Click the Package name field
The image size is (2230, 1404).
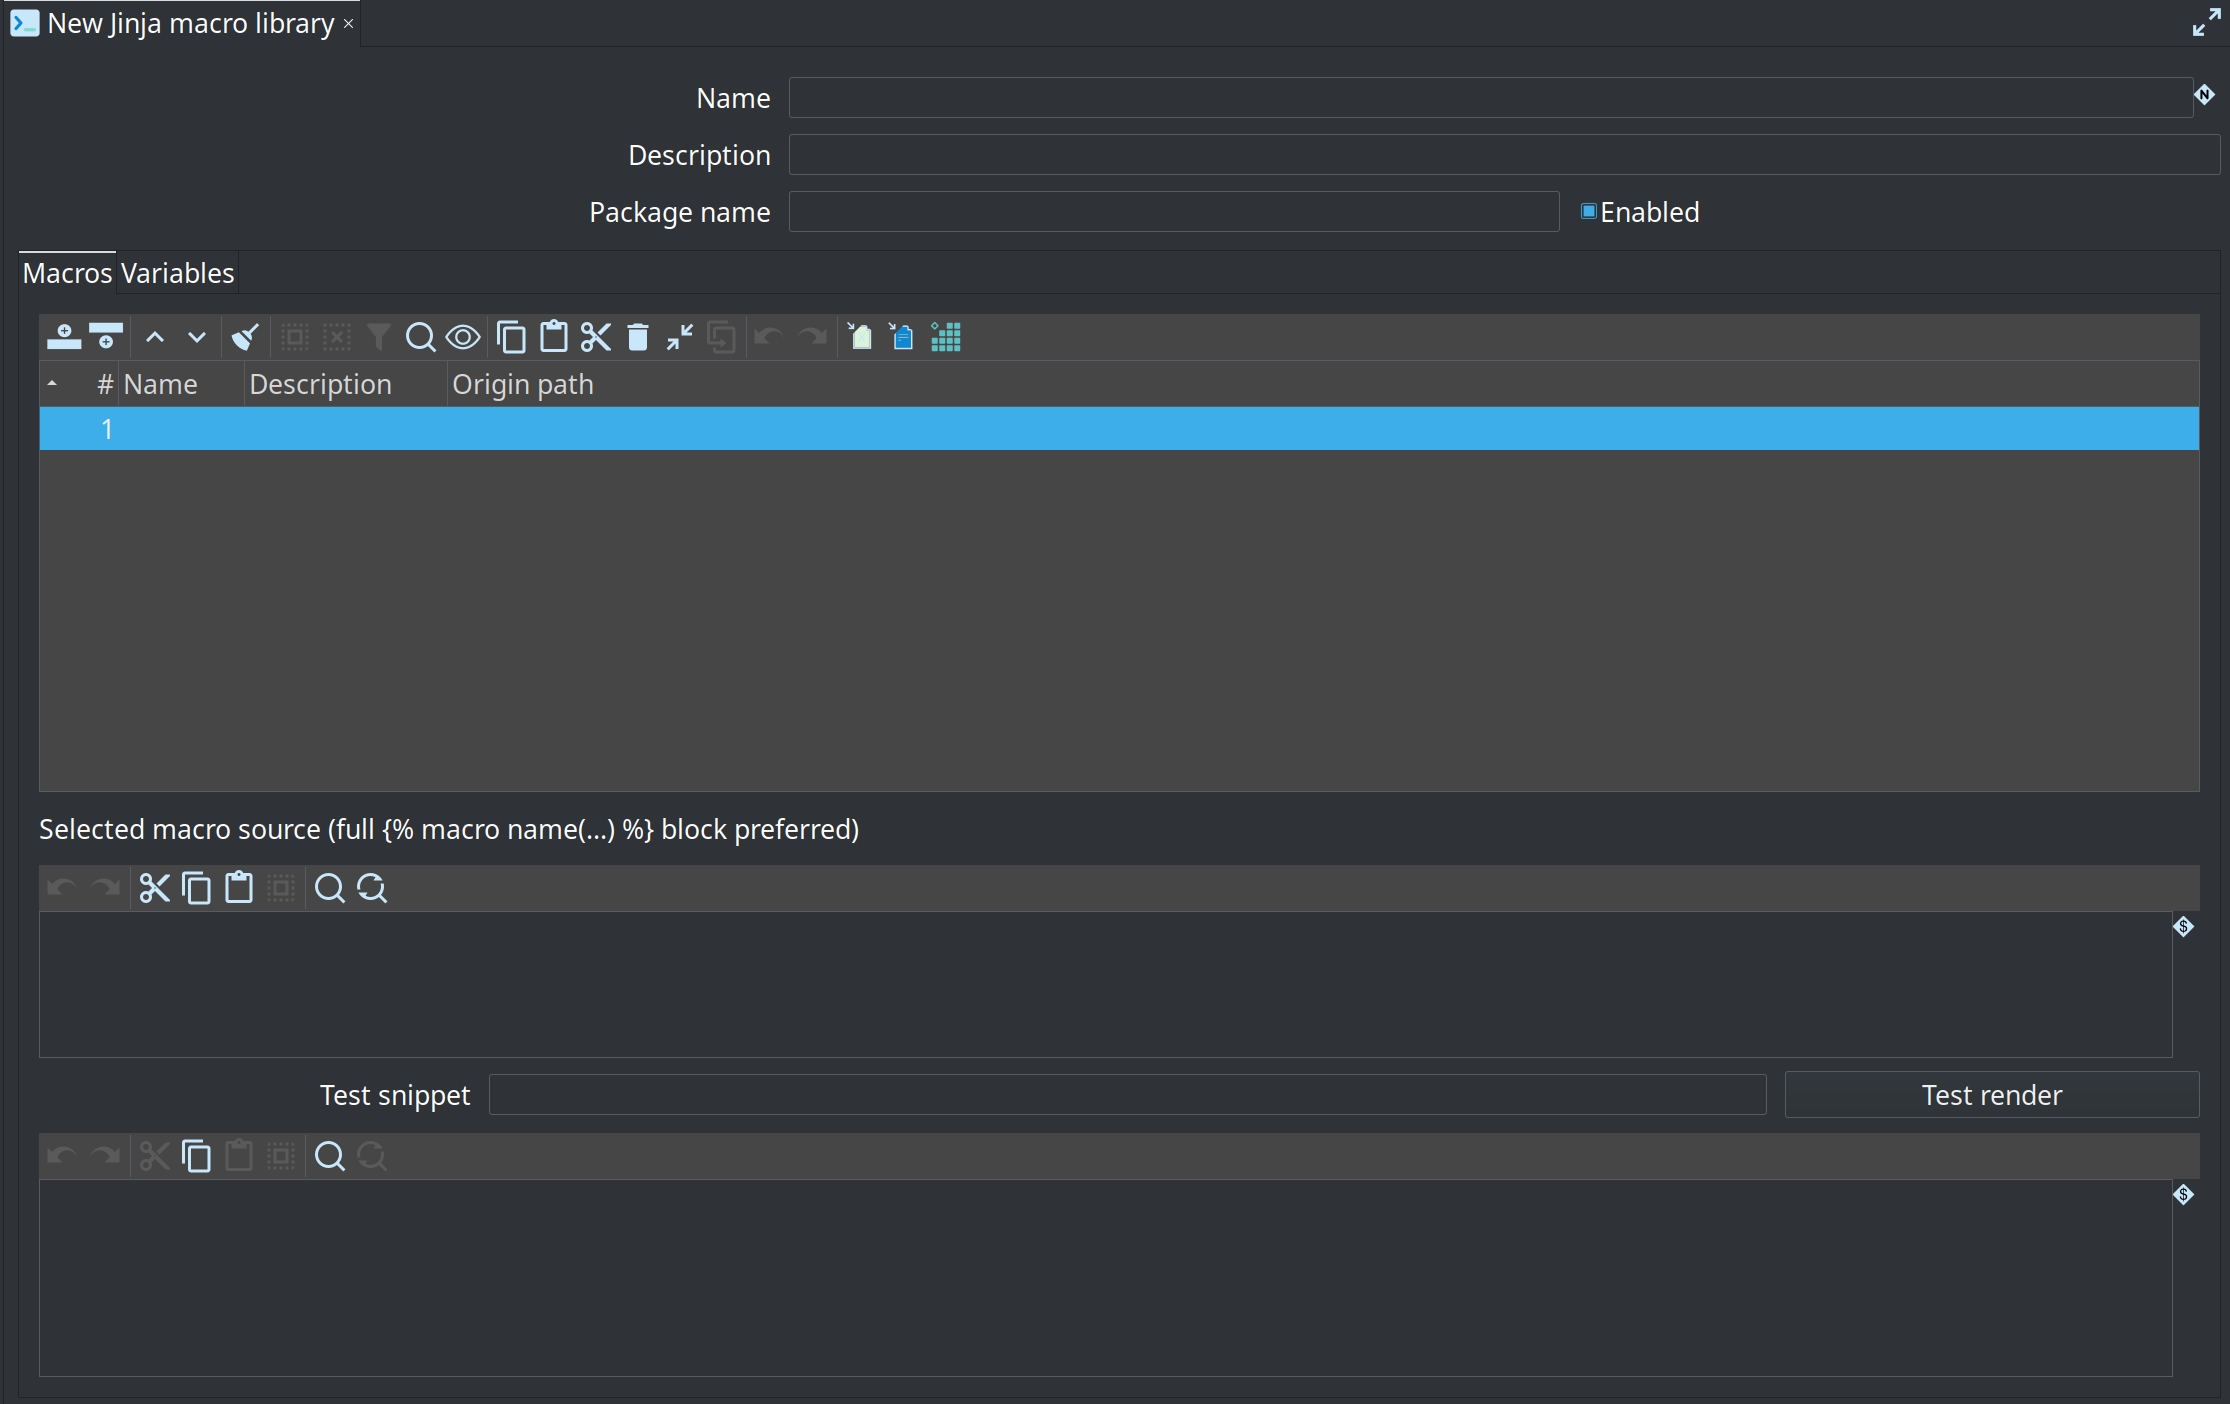pyautogui.click(x=1174, y=211)
